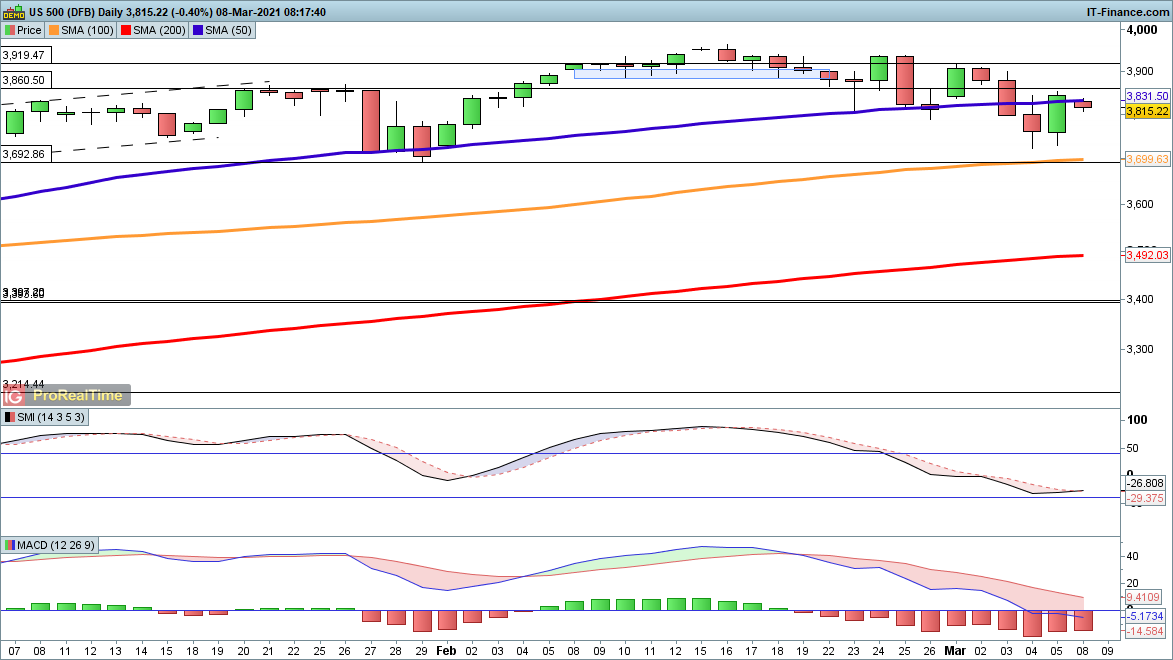Click the 3,831.50 SMA 50 value label

coord(1147,96)
